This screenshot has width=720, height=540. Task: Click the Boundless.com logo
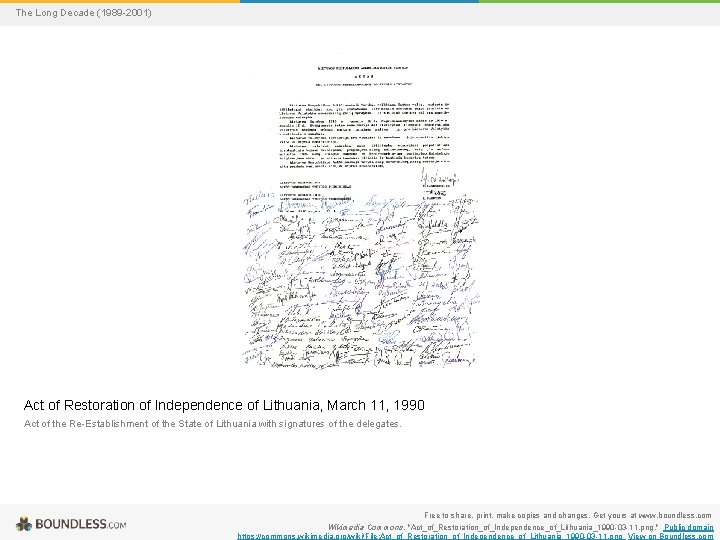click(71, 524)
